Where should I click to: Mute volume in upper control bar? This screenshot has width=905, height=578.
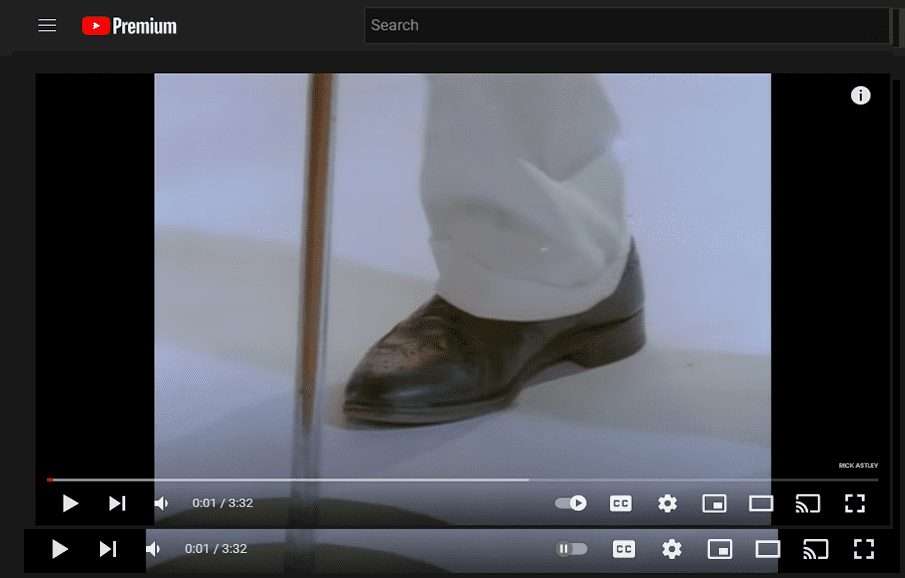point(161,504)
